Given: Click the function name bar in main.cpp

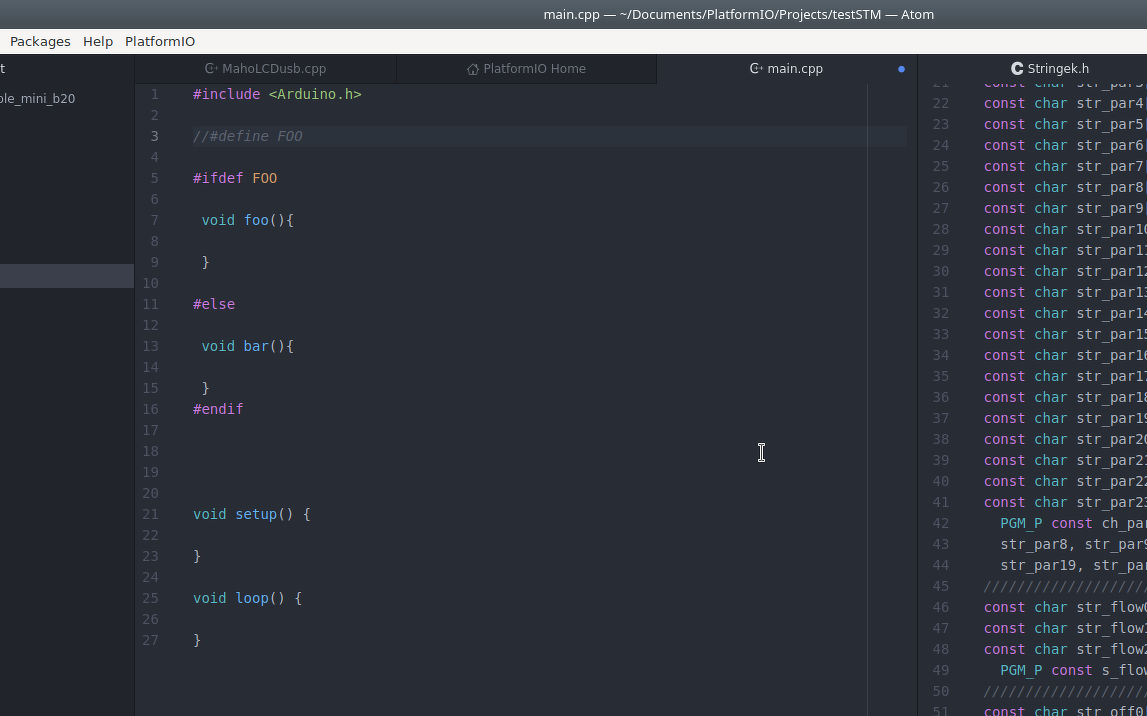Looking at the screenshot, I should 256,346.
